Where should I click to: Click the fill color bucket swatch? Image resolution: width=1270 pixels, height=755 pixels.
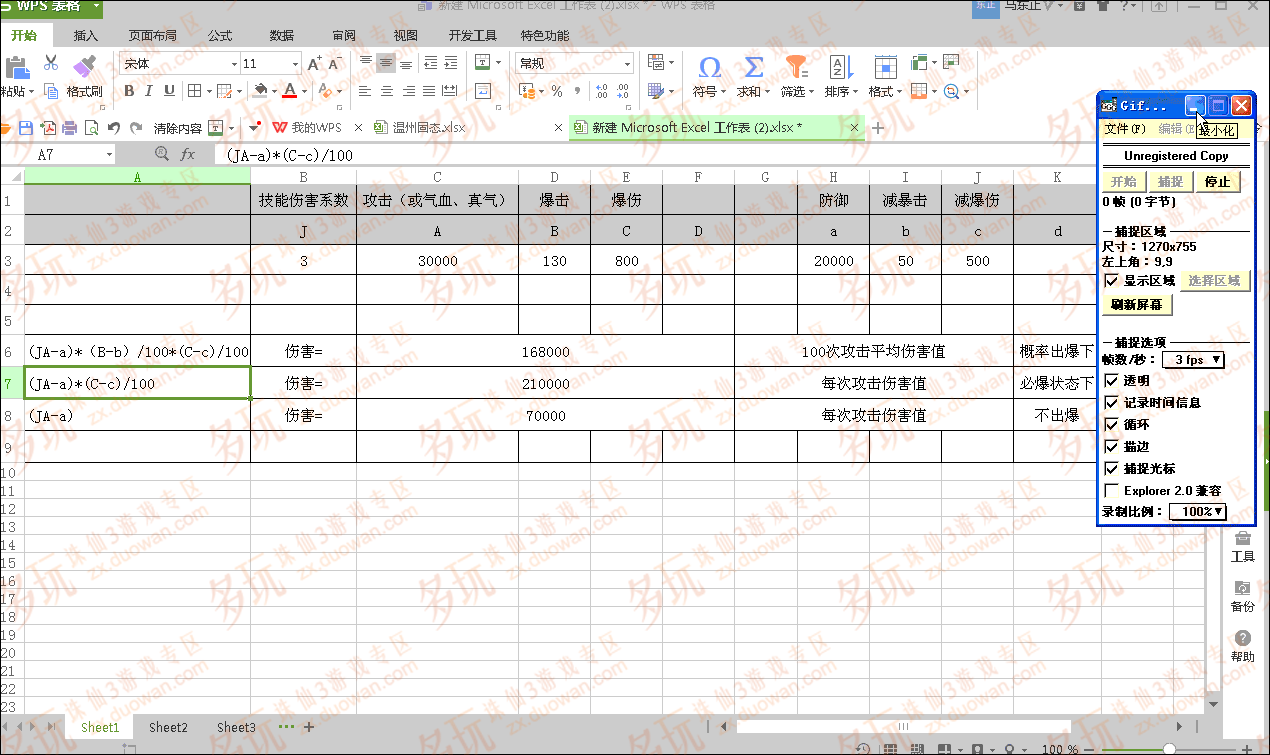pyautogui.click(x=260, y=91)
